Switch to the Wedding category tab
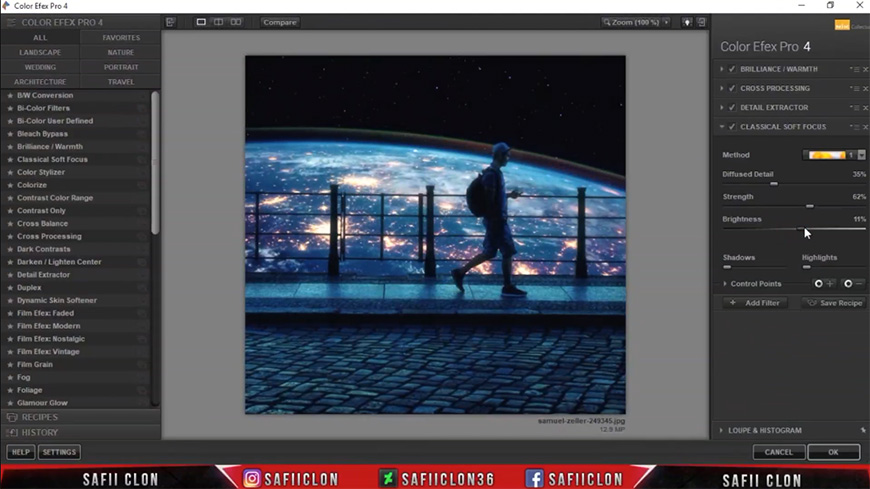The image size is (870, 489). click(x=40, y=67)
